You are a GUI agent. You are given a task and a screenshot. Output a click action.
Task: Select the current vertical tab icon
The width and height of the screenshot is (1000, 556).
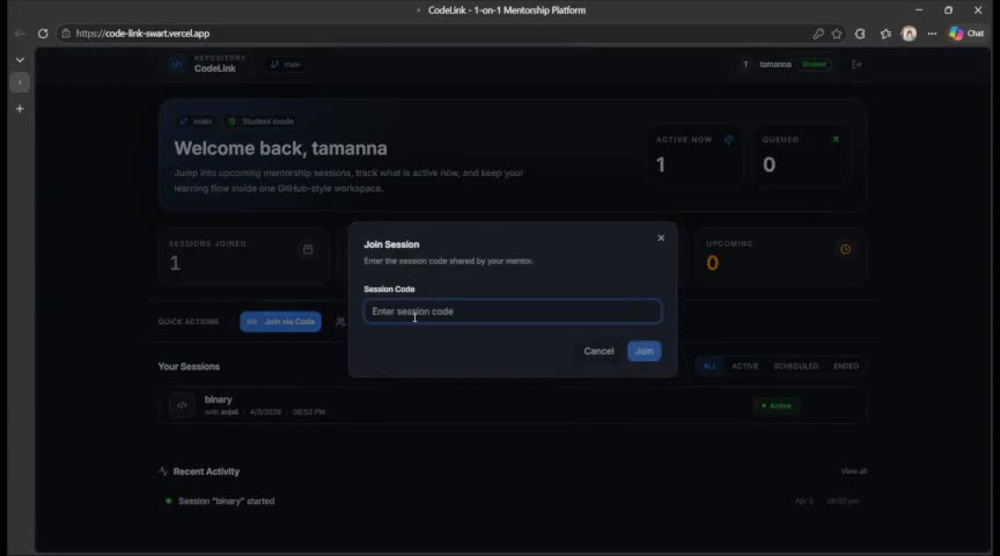tap(20, 83)
